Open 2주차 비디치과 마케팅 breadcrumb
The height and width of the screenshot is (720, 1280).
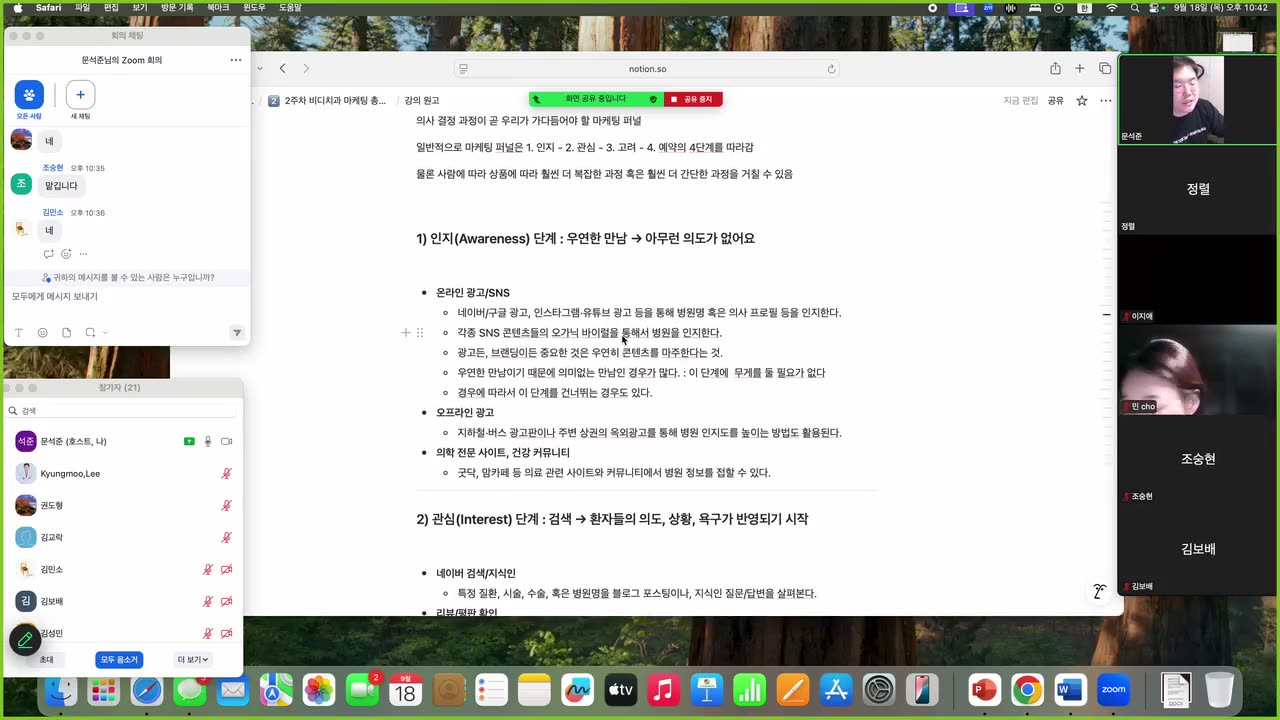(x=327, y=100)
